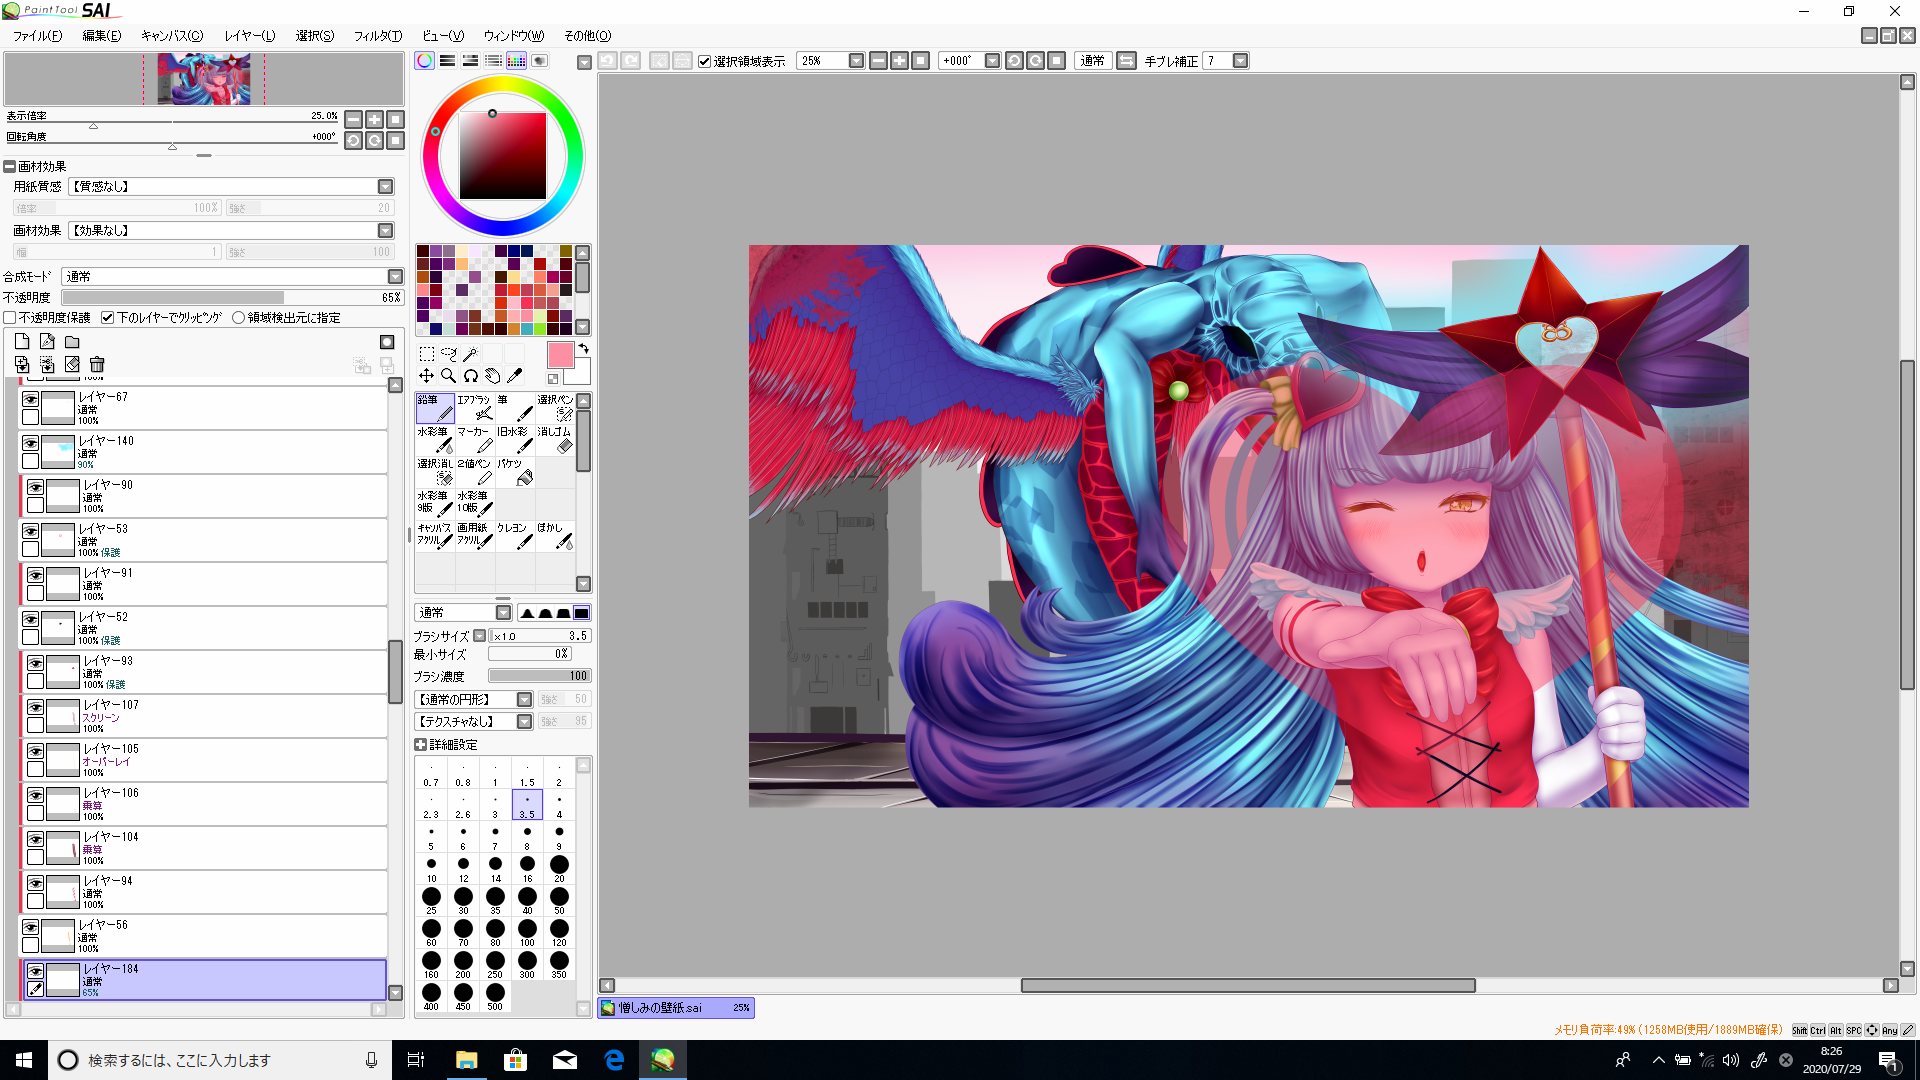
Task: Create a new linework pen layer
Action: pos(47,342)
